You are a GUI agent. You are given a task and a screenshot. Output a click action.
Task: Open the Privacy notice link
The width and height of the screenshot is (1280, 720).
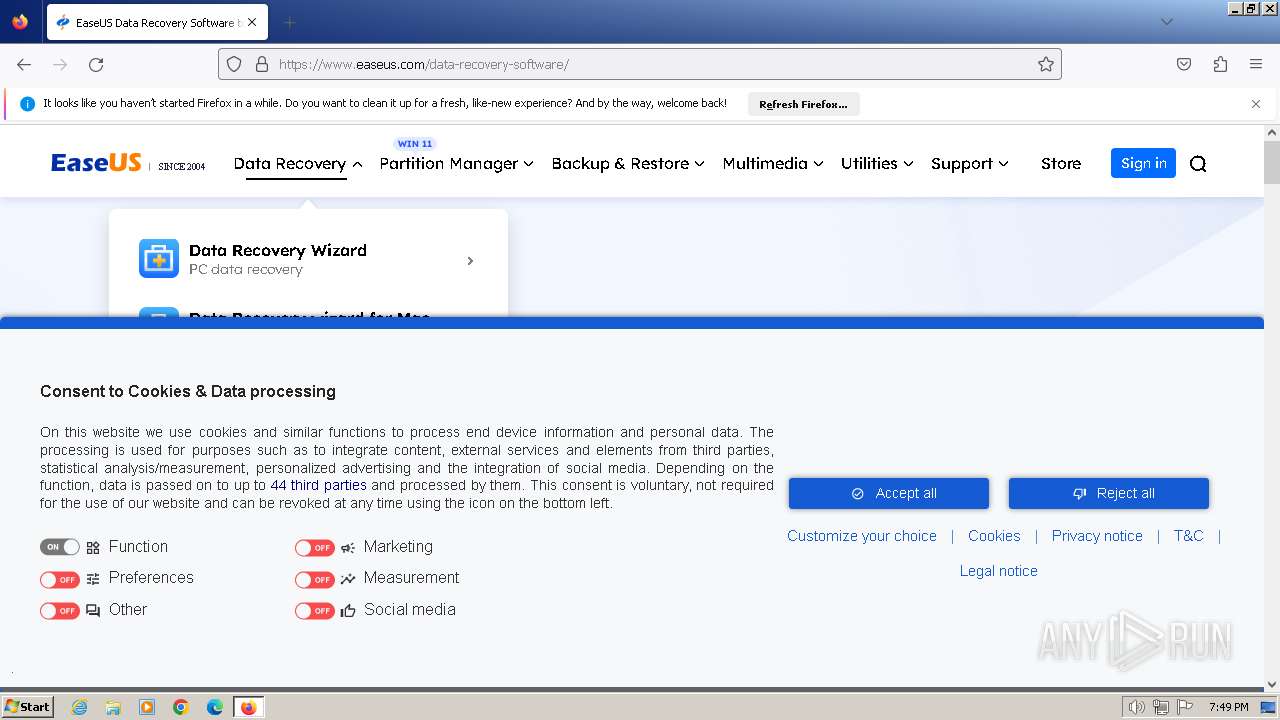(x=1097, y=536)
